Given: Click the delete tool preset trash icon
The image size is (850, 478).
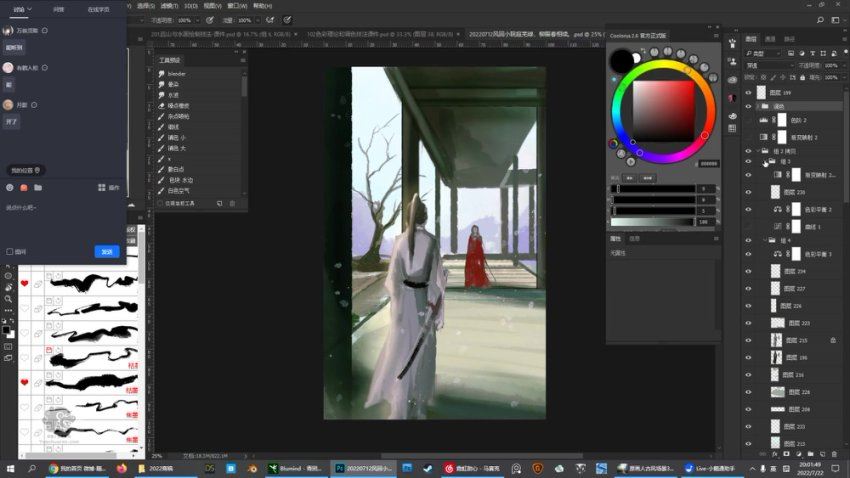Looking at the screenshot, I should 233,203.
